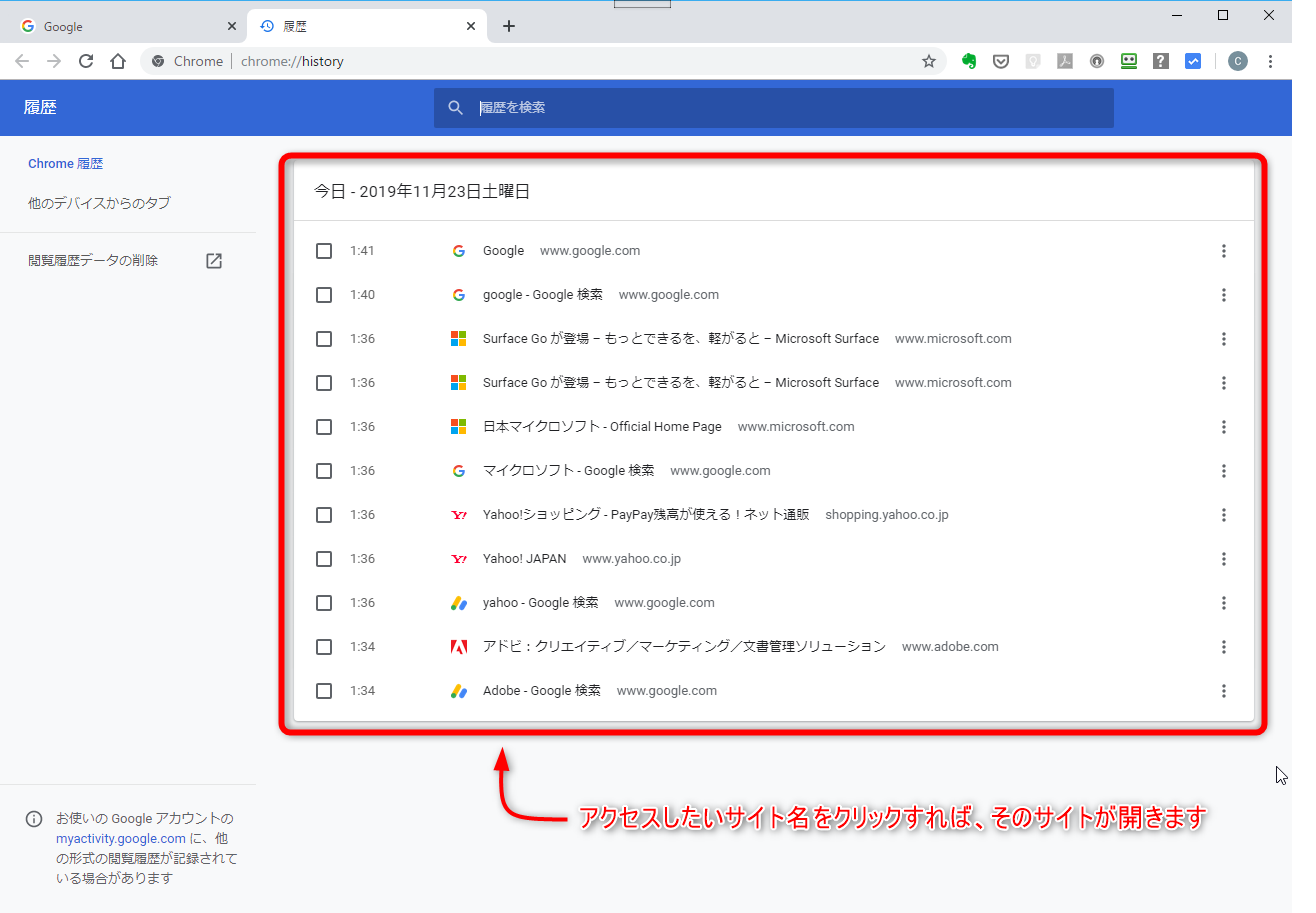The width and height of the screenshot is (1316, 913).
Task: Click the open-external icon beside 閲覧履歴データの削除
Action: pyautogui.click(x=214, y=261)
